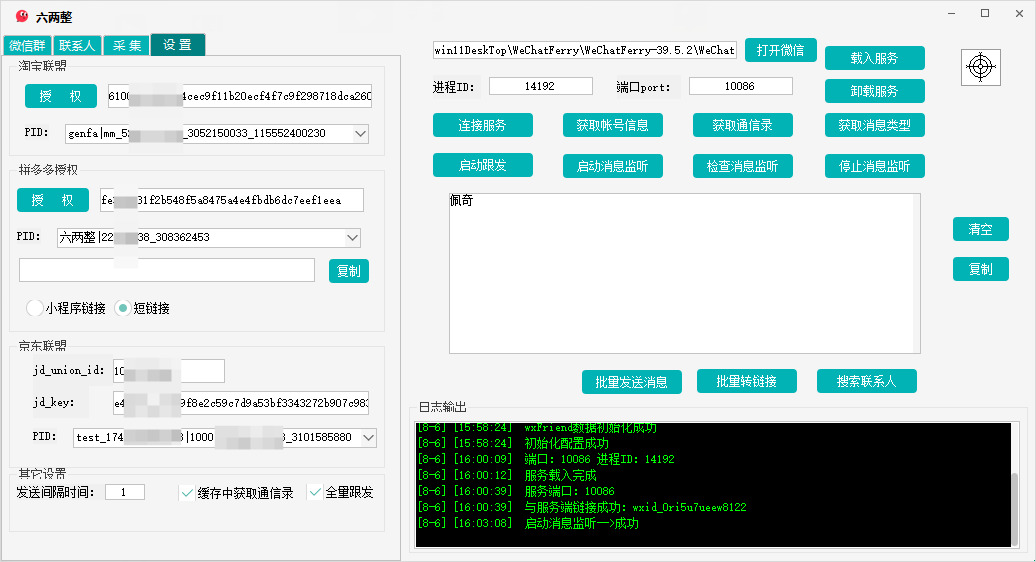Maximize the 六两整 window
This screenshot has height=562, width=1036.
985,14
